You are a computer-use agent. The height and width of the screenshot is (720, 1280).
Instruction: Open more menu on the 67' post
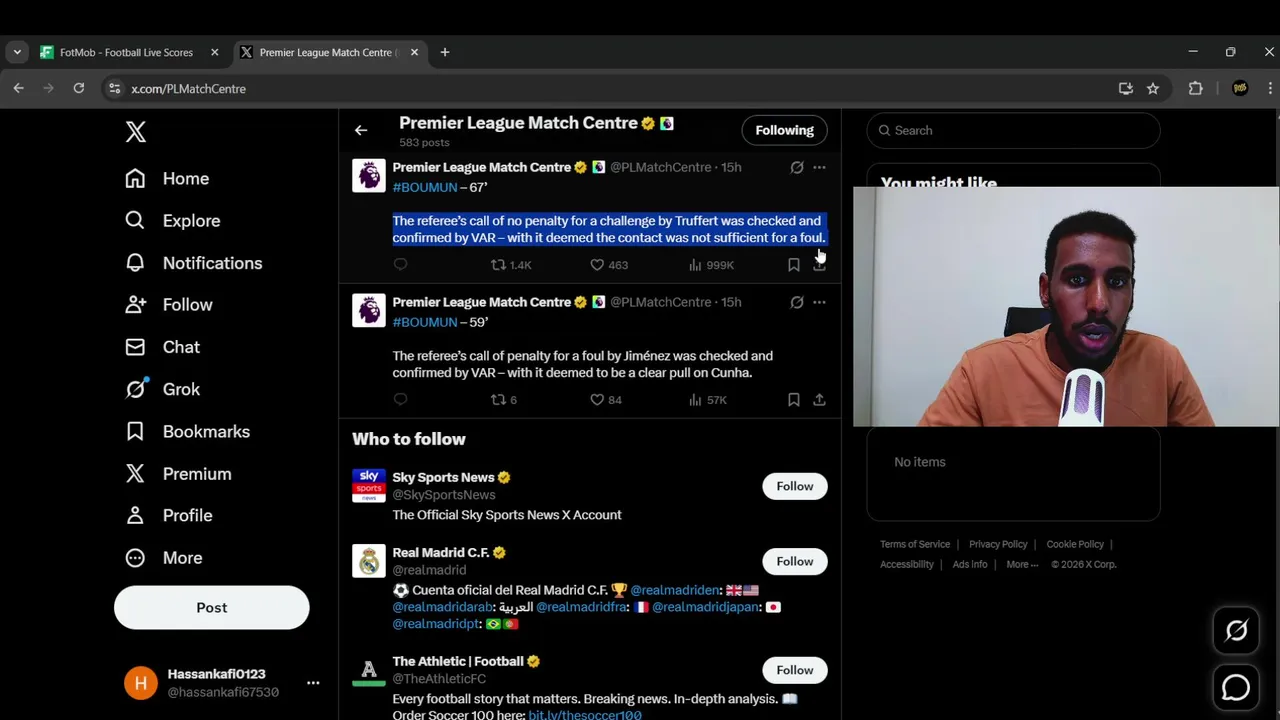819,167
